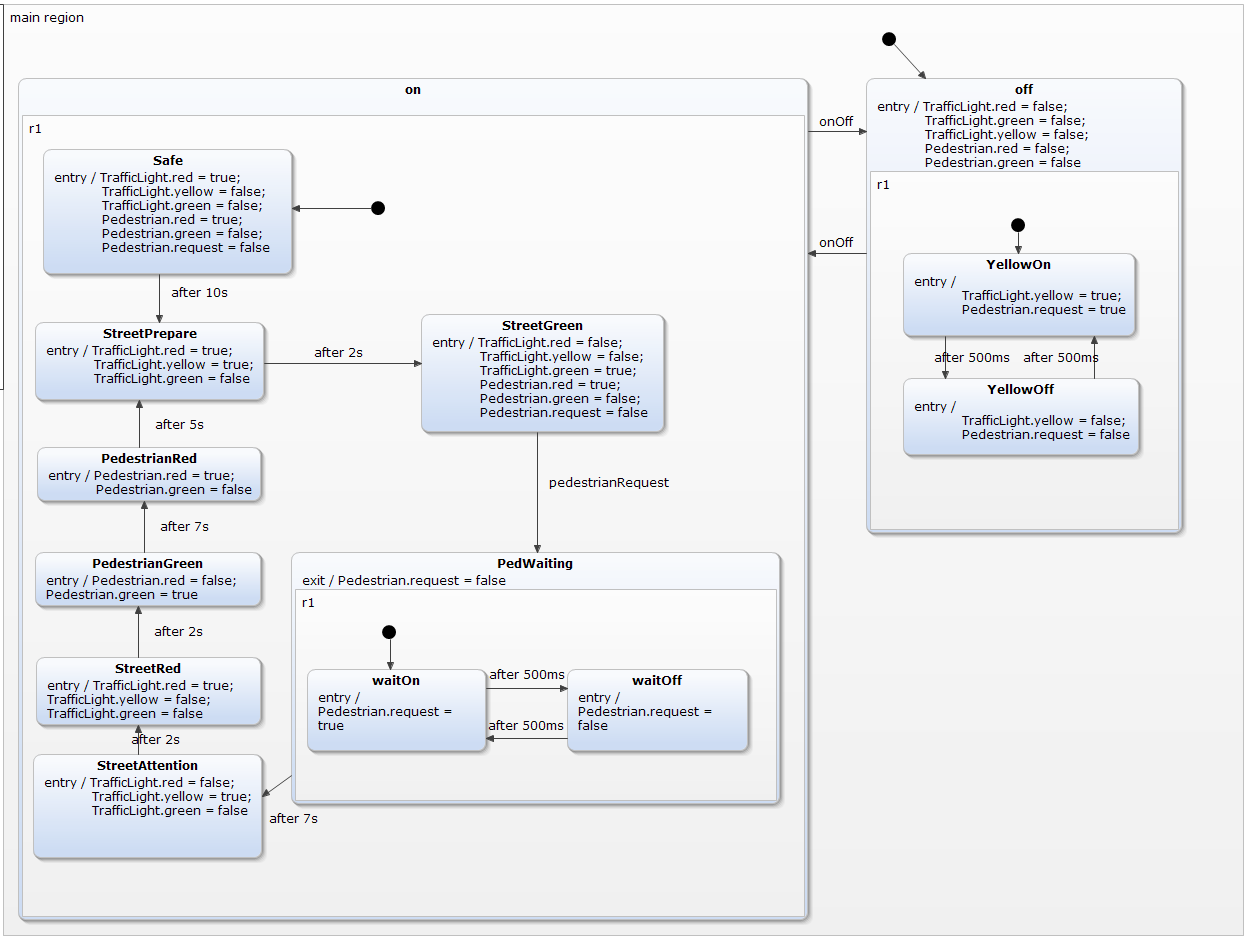Viewport: 1246px width, 937px height.
Task: Select the YellowOn state in off region
Action: 1019,294
